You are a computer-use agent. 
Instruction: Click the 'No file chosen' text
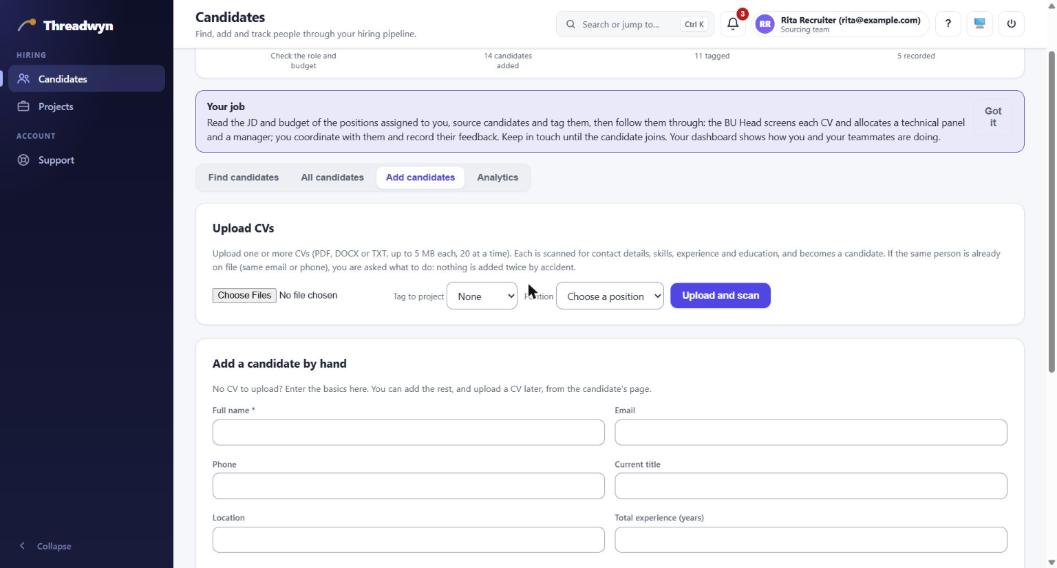click(308, 295)
